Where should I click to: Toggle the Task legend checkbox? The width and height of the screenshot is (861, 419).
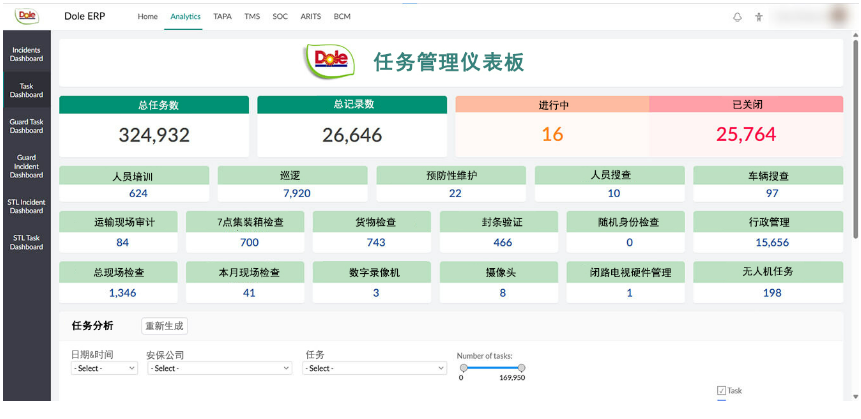pyautogui.click(x=721, y=390)
